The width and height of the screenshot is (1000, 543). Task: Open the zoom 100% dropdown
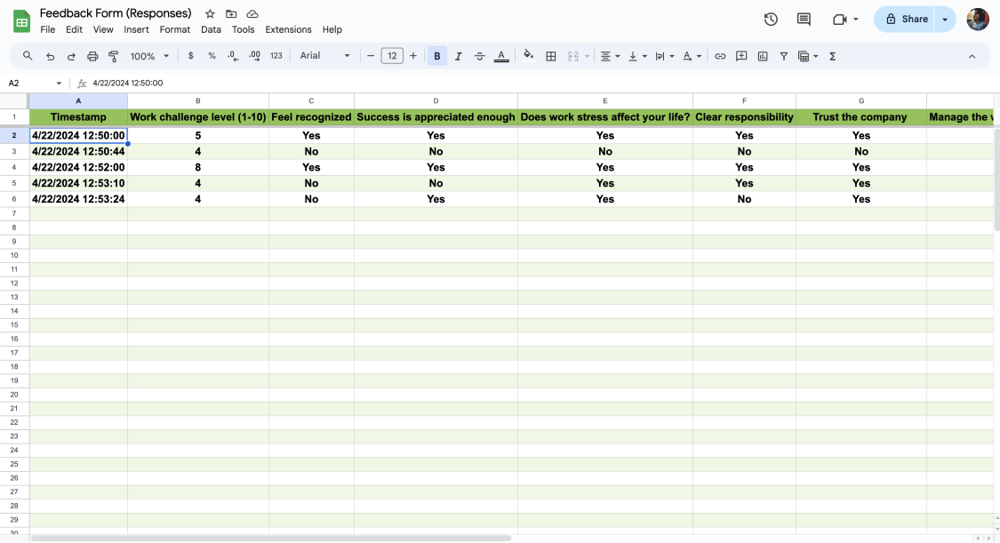tap(149, 57)
